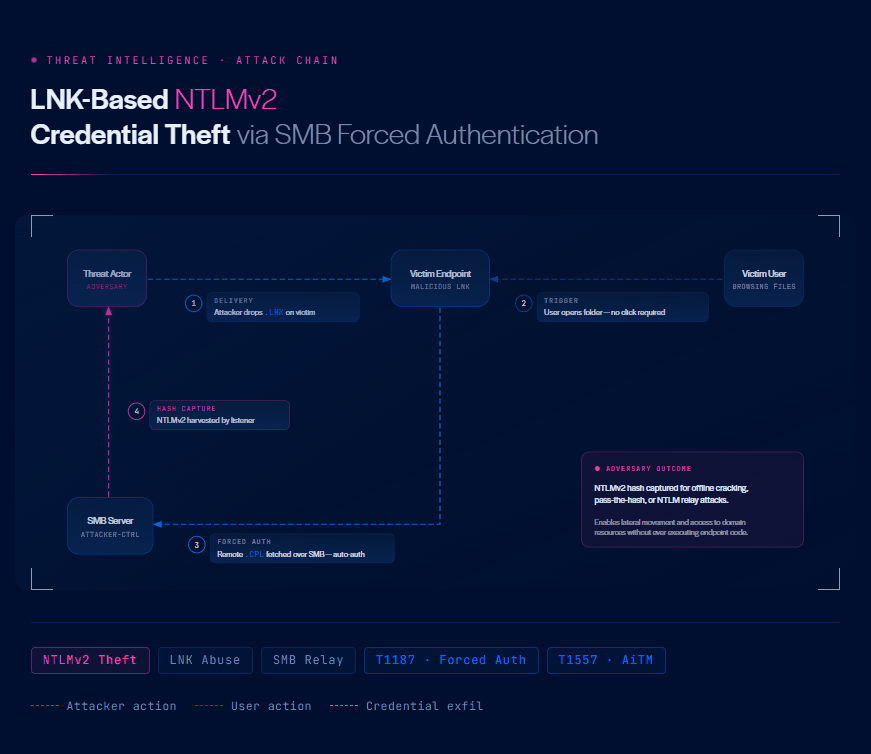Click the Hash Capture description label
This screenshot has height=754, width=871.
[219, 415]
